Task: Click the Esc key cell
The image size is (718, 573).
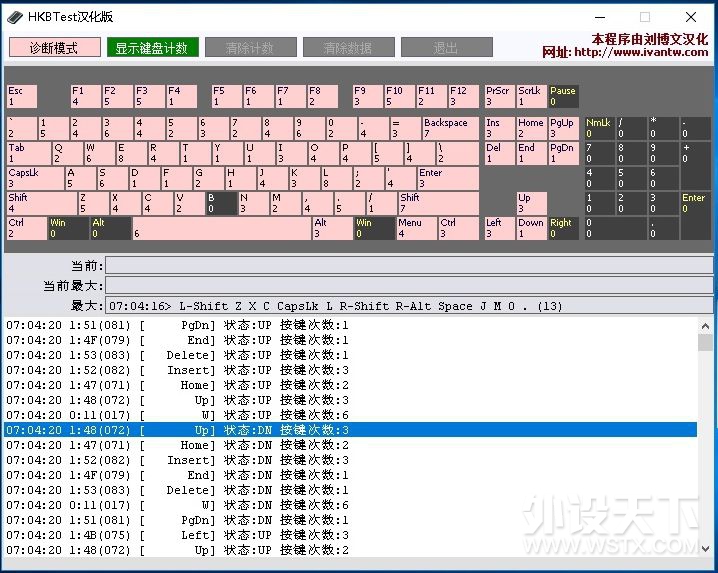Action: coord(22,96)
